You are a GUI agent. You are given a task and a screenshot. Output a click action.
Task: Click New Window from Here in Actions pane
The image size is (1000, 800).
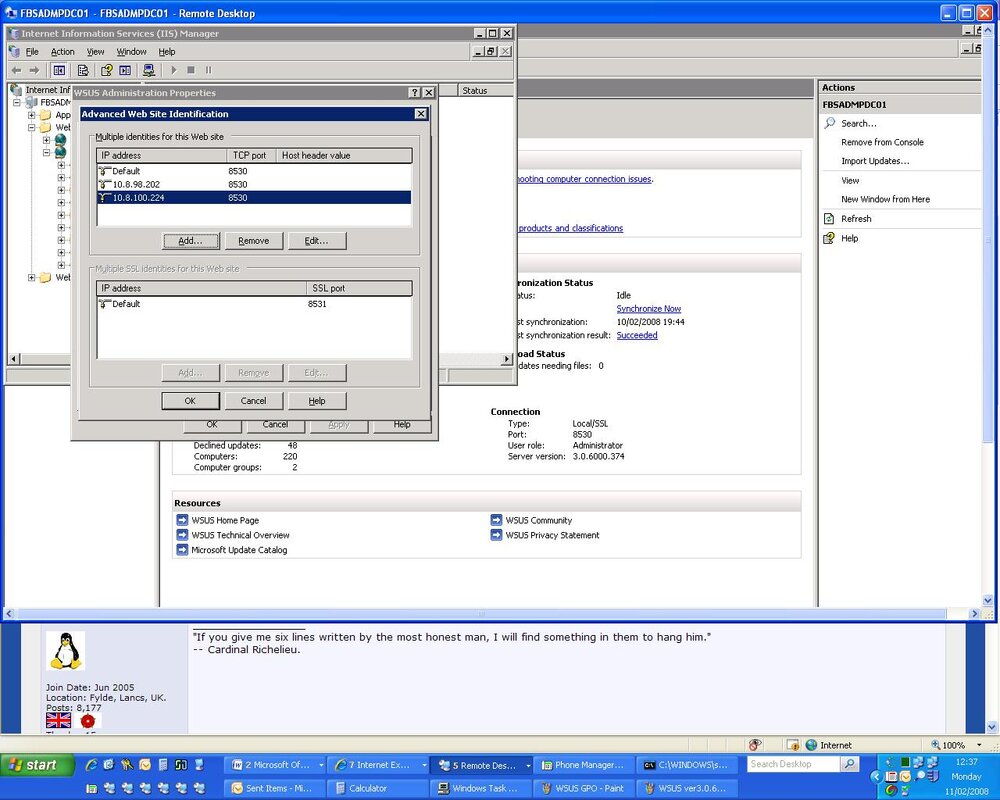(885, 199)
